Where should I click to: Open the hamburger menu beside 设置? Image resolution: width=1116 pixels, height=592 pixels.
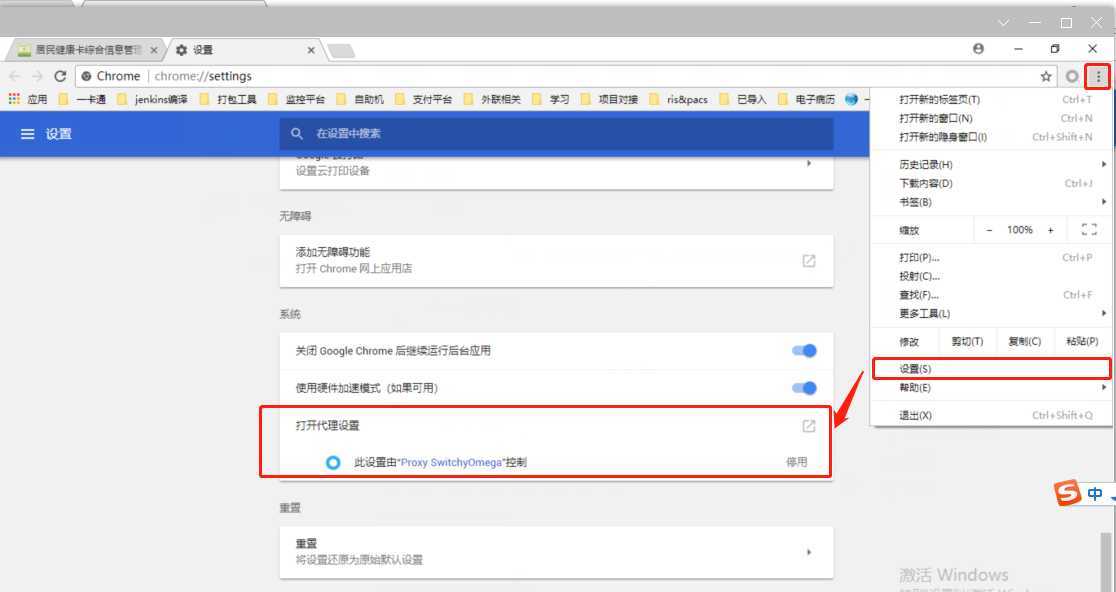(x=28, y=134)
